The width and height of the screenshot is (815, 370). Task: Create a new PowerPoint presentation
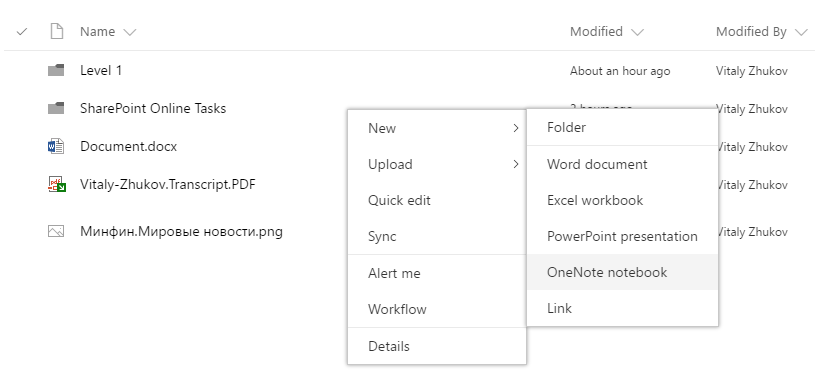coord(622,236)
